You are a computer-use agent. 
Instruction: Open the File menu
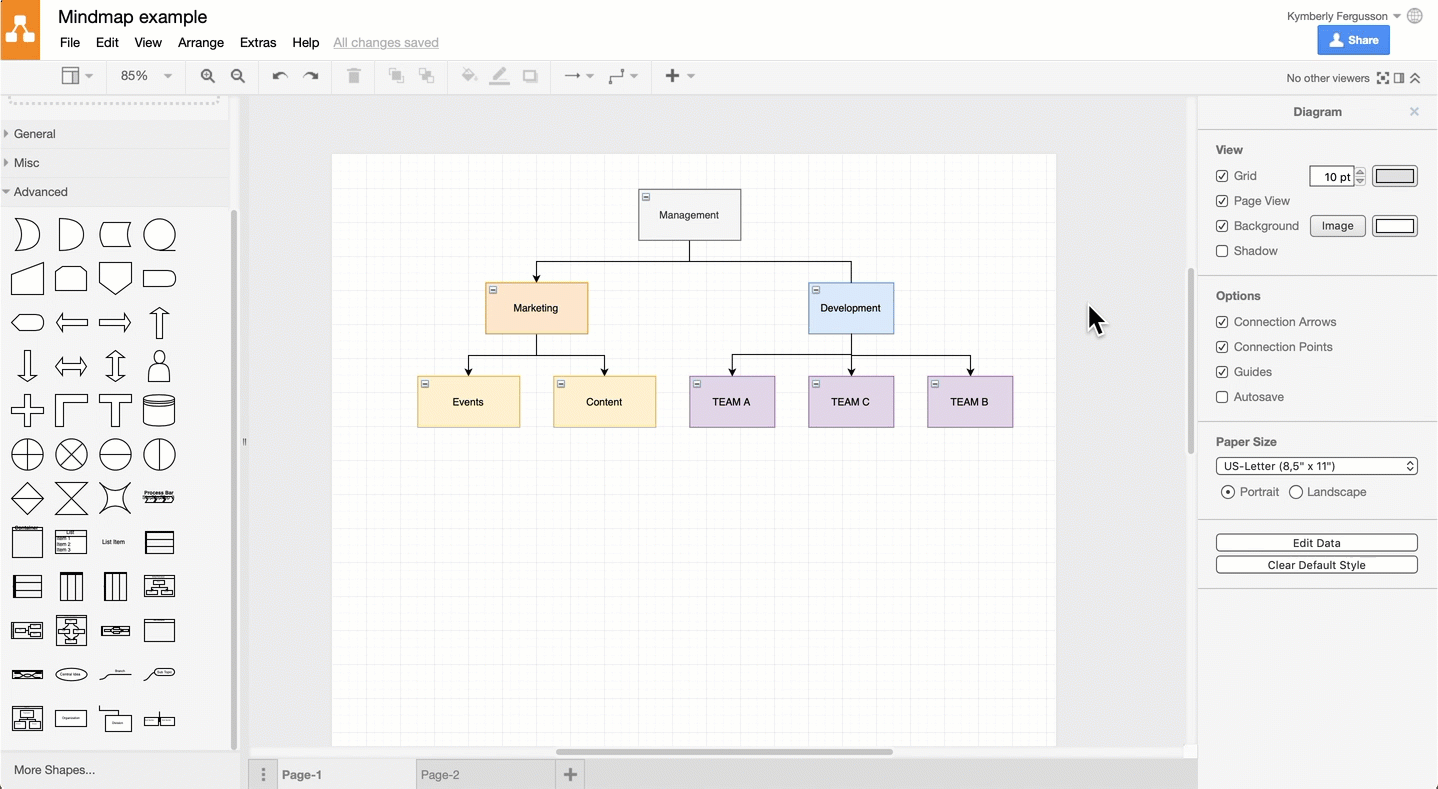pos(70,43)
